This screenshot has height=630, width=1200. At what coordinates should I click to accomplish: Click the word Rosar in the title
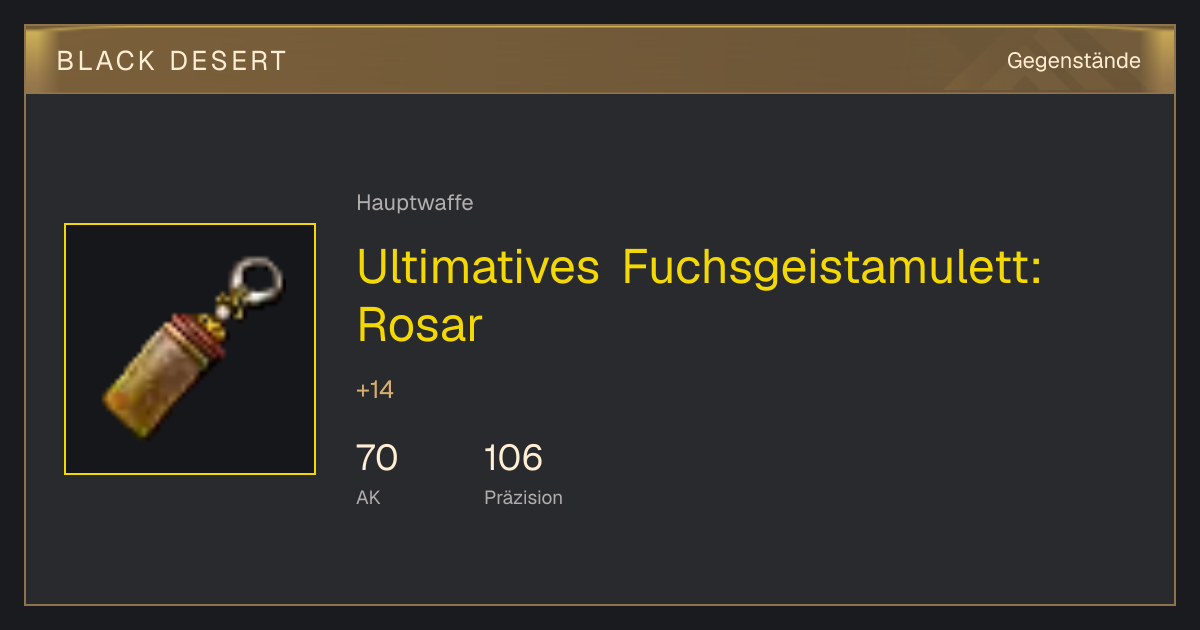[x=419, y=324]
